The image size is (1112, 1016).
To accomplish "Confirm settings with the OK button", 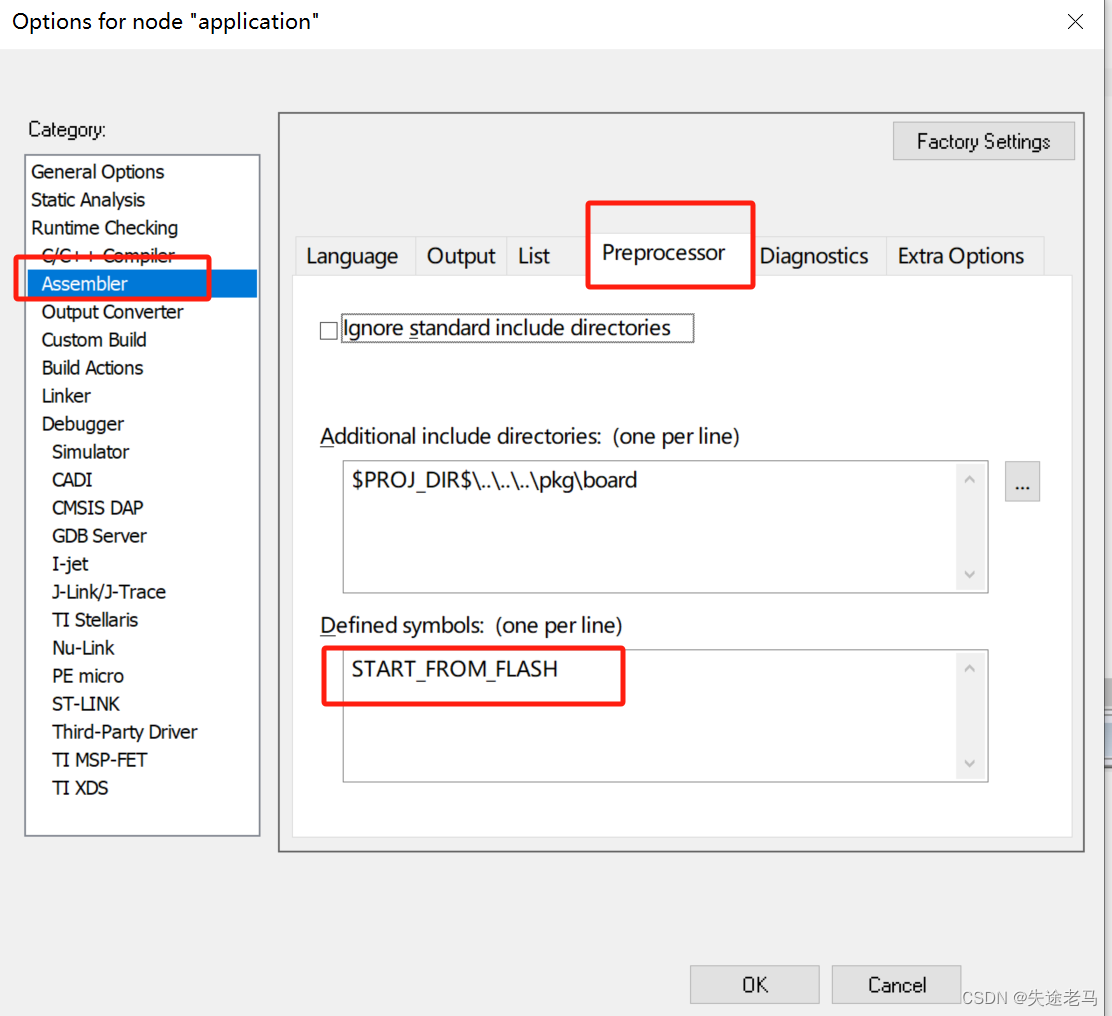I will pos(754,985).
